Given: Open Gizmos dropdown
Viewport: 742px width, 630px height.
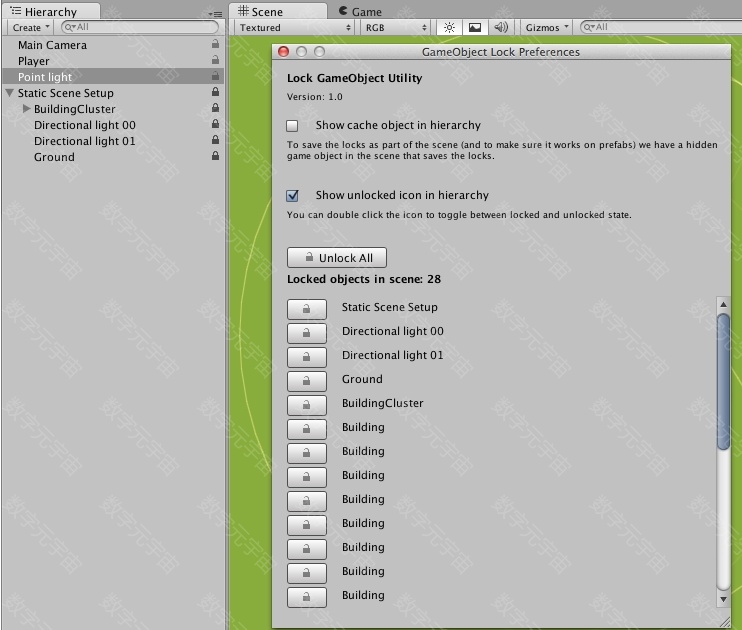Looking at the screenshot, I should 547,27.
